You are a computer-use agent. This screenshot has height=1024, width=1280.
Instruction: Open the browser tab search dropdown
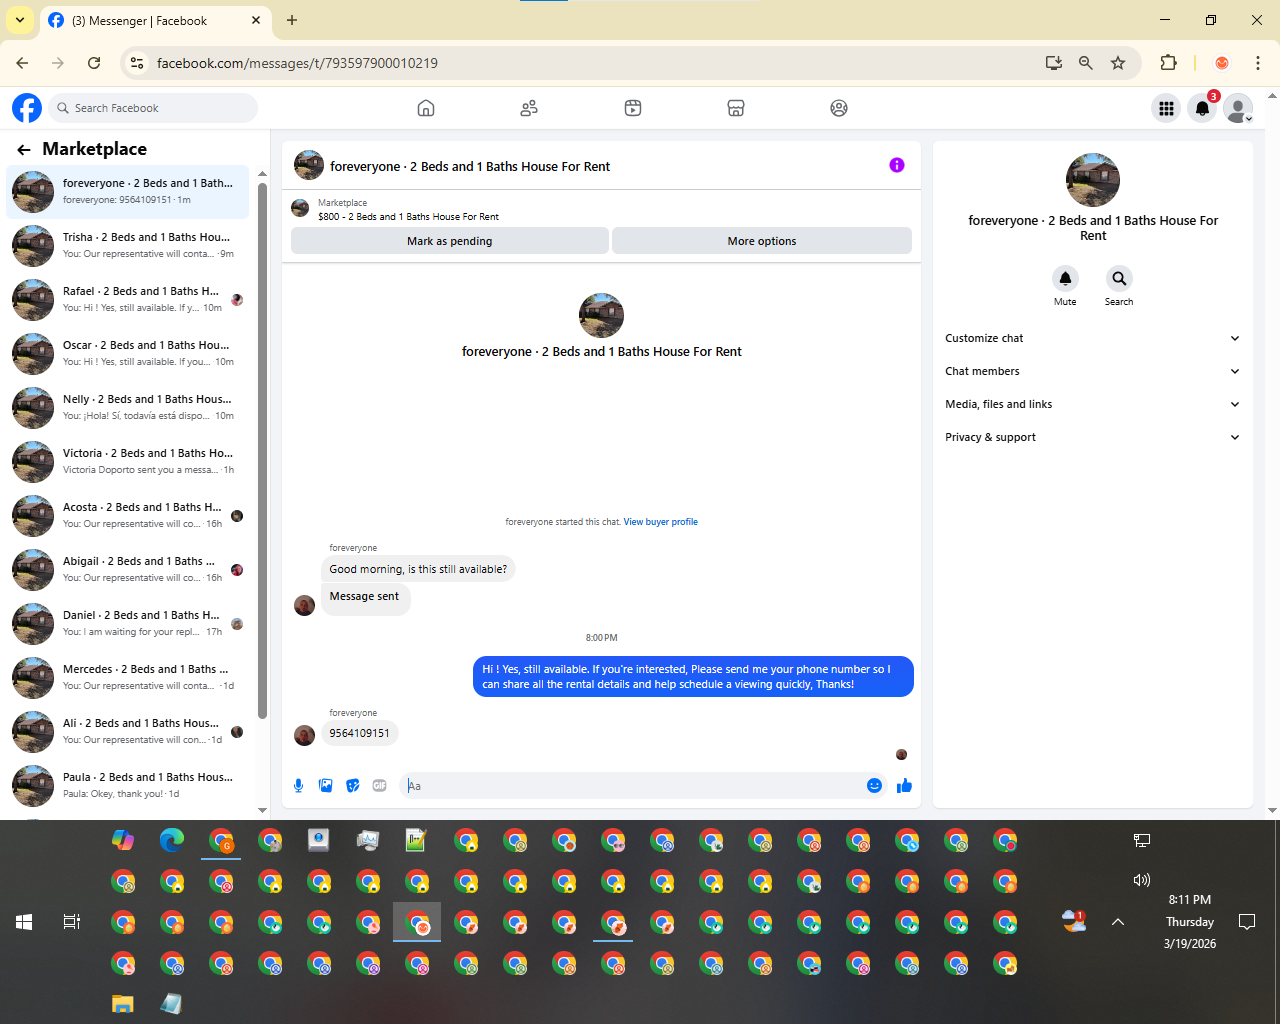tap(20, 20)
